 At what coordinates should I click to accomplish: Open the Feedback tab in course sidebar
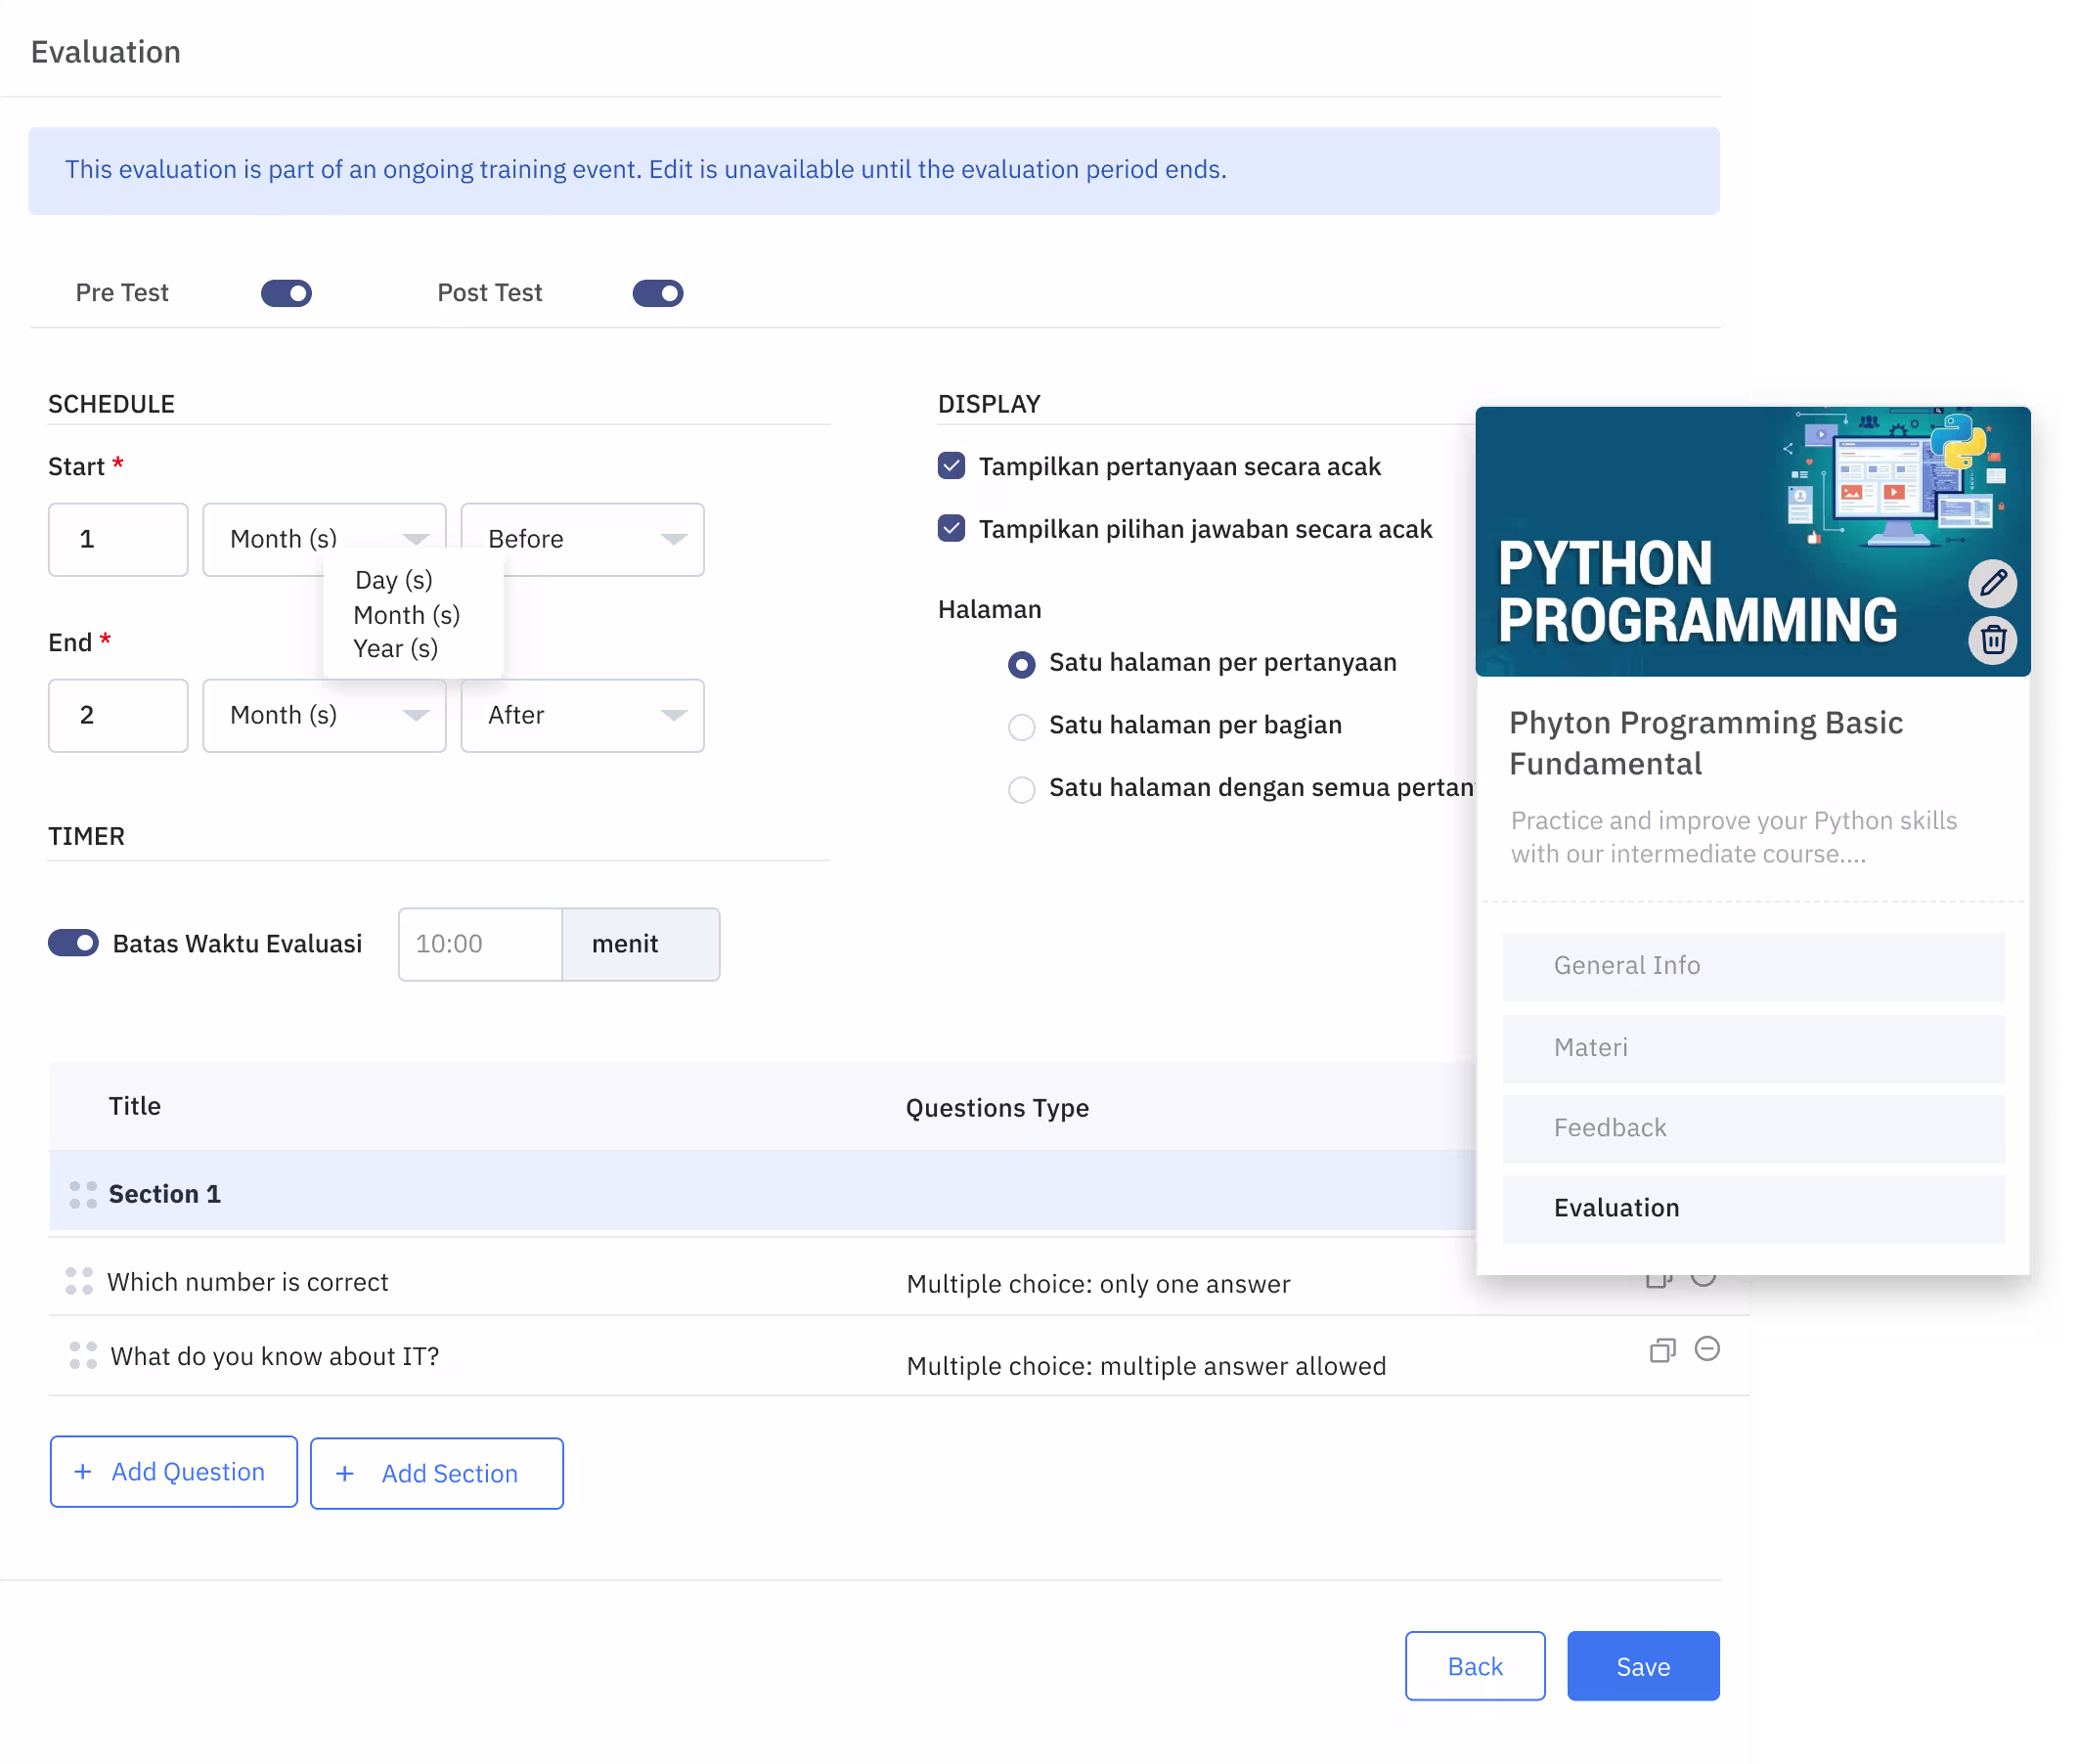pos(1752,1127)
